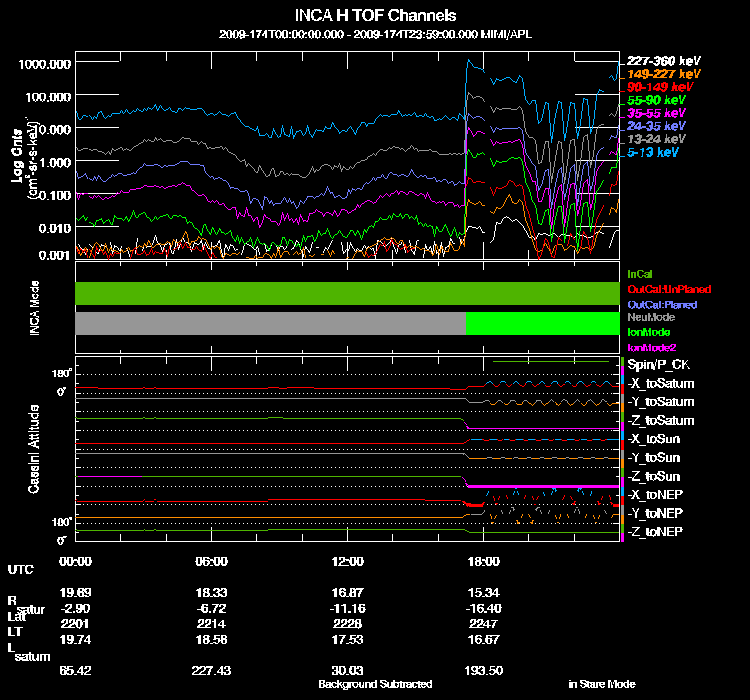Click the bright green IonMode bar segment
750x700 pixels.
542,323
